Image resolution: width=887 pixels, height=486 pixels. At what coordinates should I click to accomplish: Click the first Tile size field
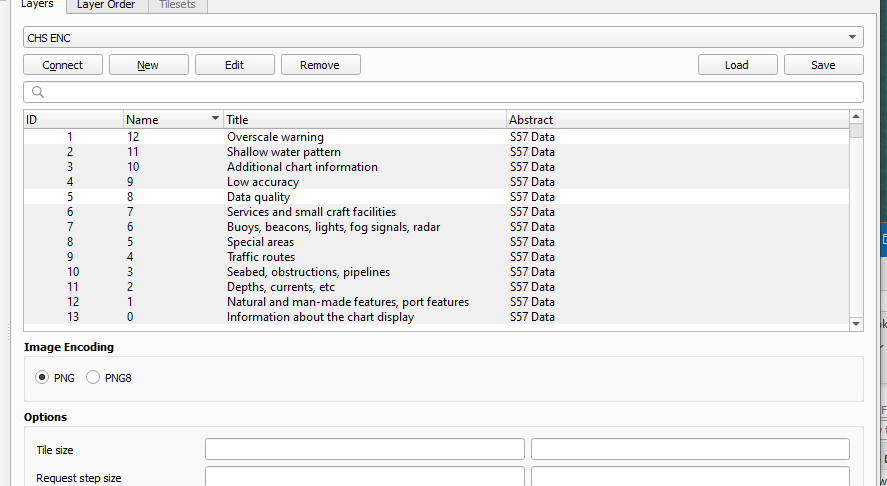point(364,449)
